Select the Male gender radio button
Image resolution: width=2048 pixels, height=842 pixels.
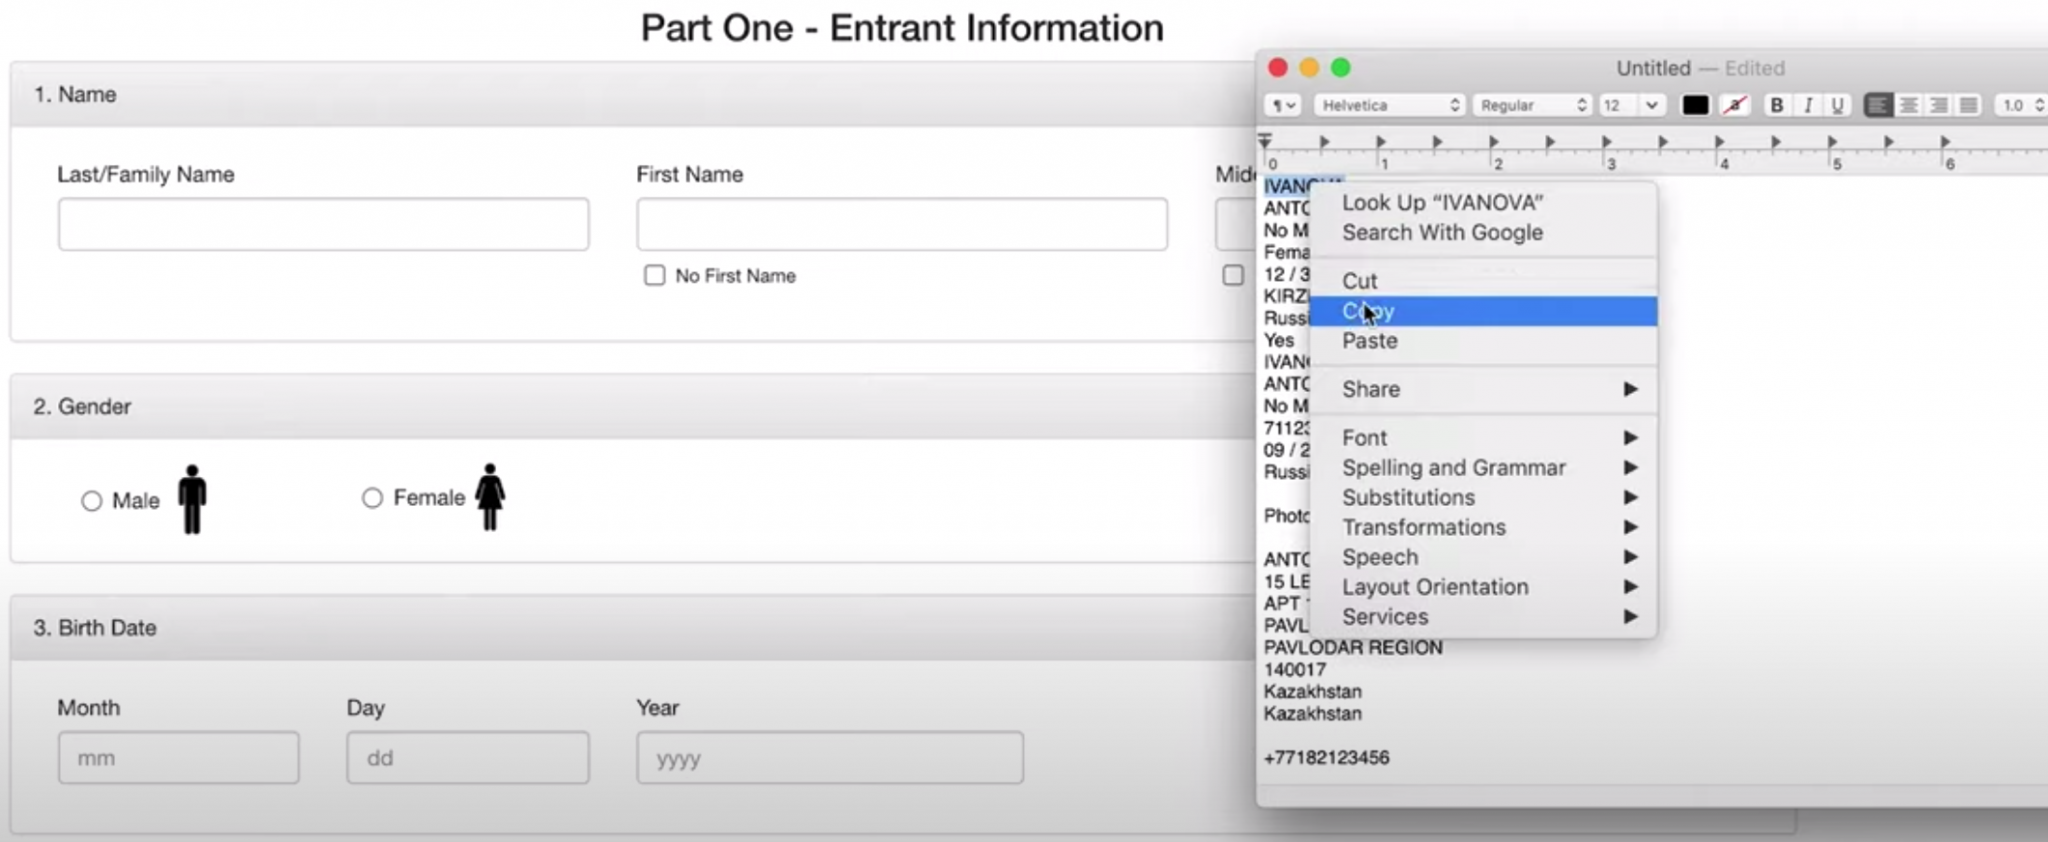92,501
